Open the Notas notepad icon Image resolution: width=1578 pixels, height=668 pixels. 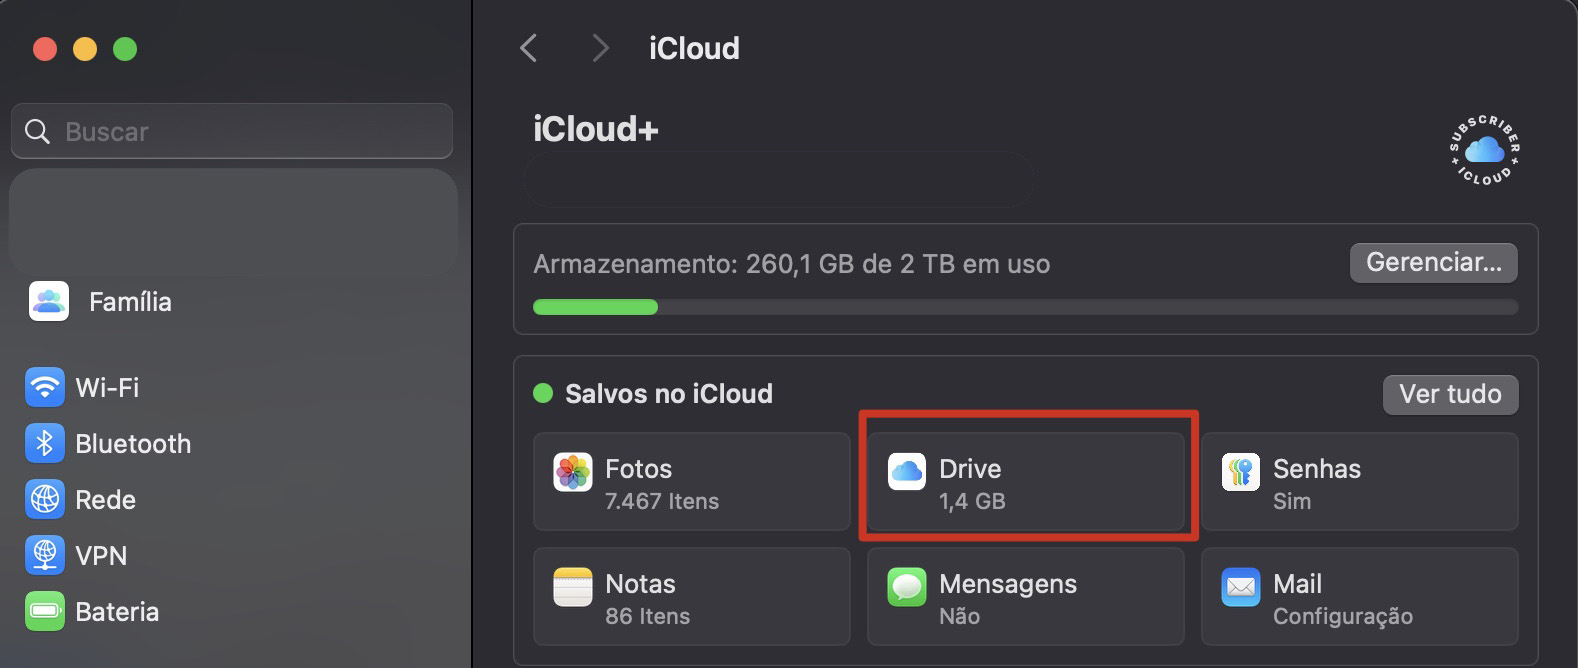pyautogui.click(x=571, y=588)
